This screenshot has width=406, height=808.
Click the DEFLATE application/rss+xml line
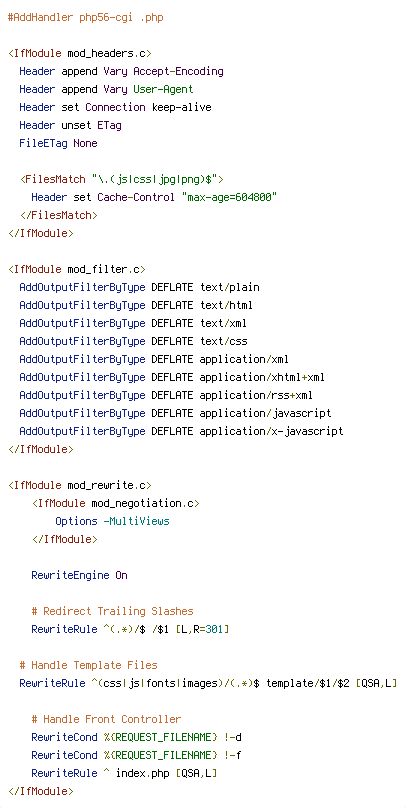click(166, 396)
